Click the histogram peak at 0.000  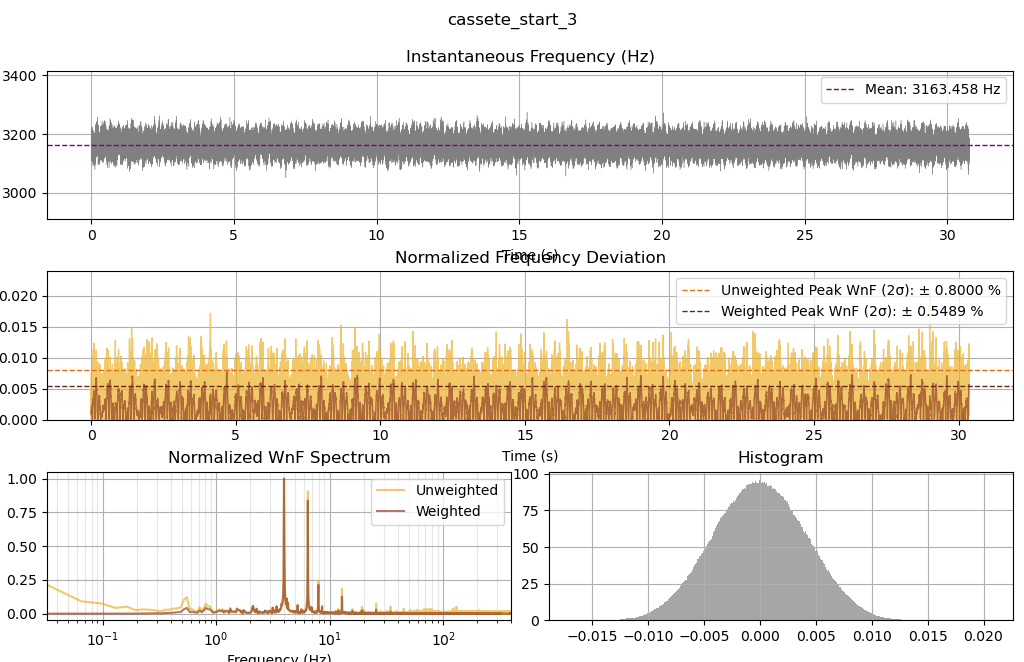pos(760,484)
